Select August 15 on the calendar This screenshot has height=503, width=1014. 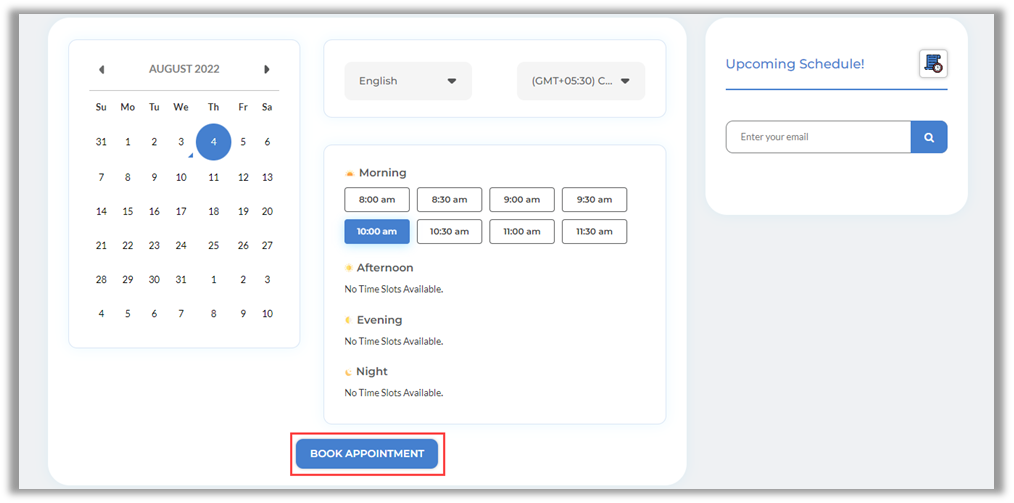click(127, 211)
